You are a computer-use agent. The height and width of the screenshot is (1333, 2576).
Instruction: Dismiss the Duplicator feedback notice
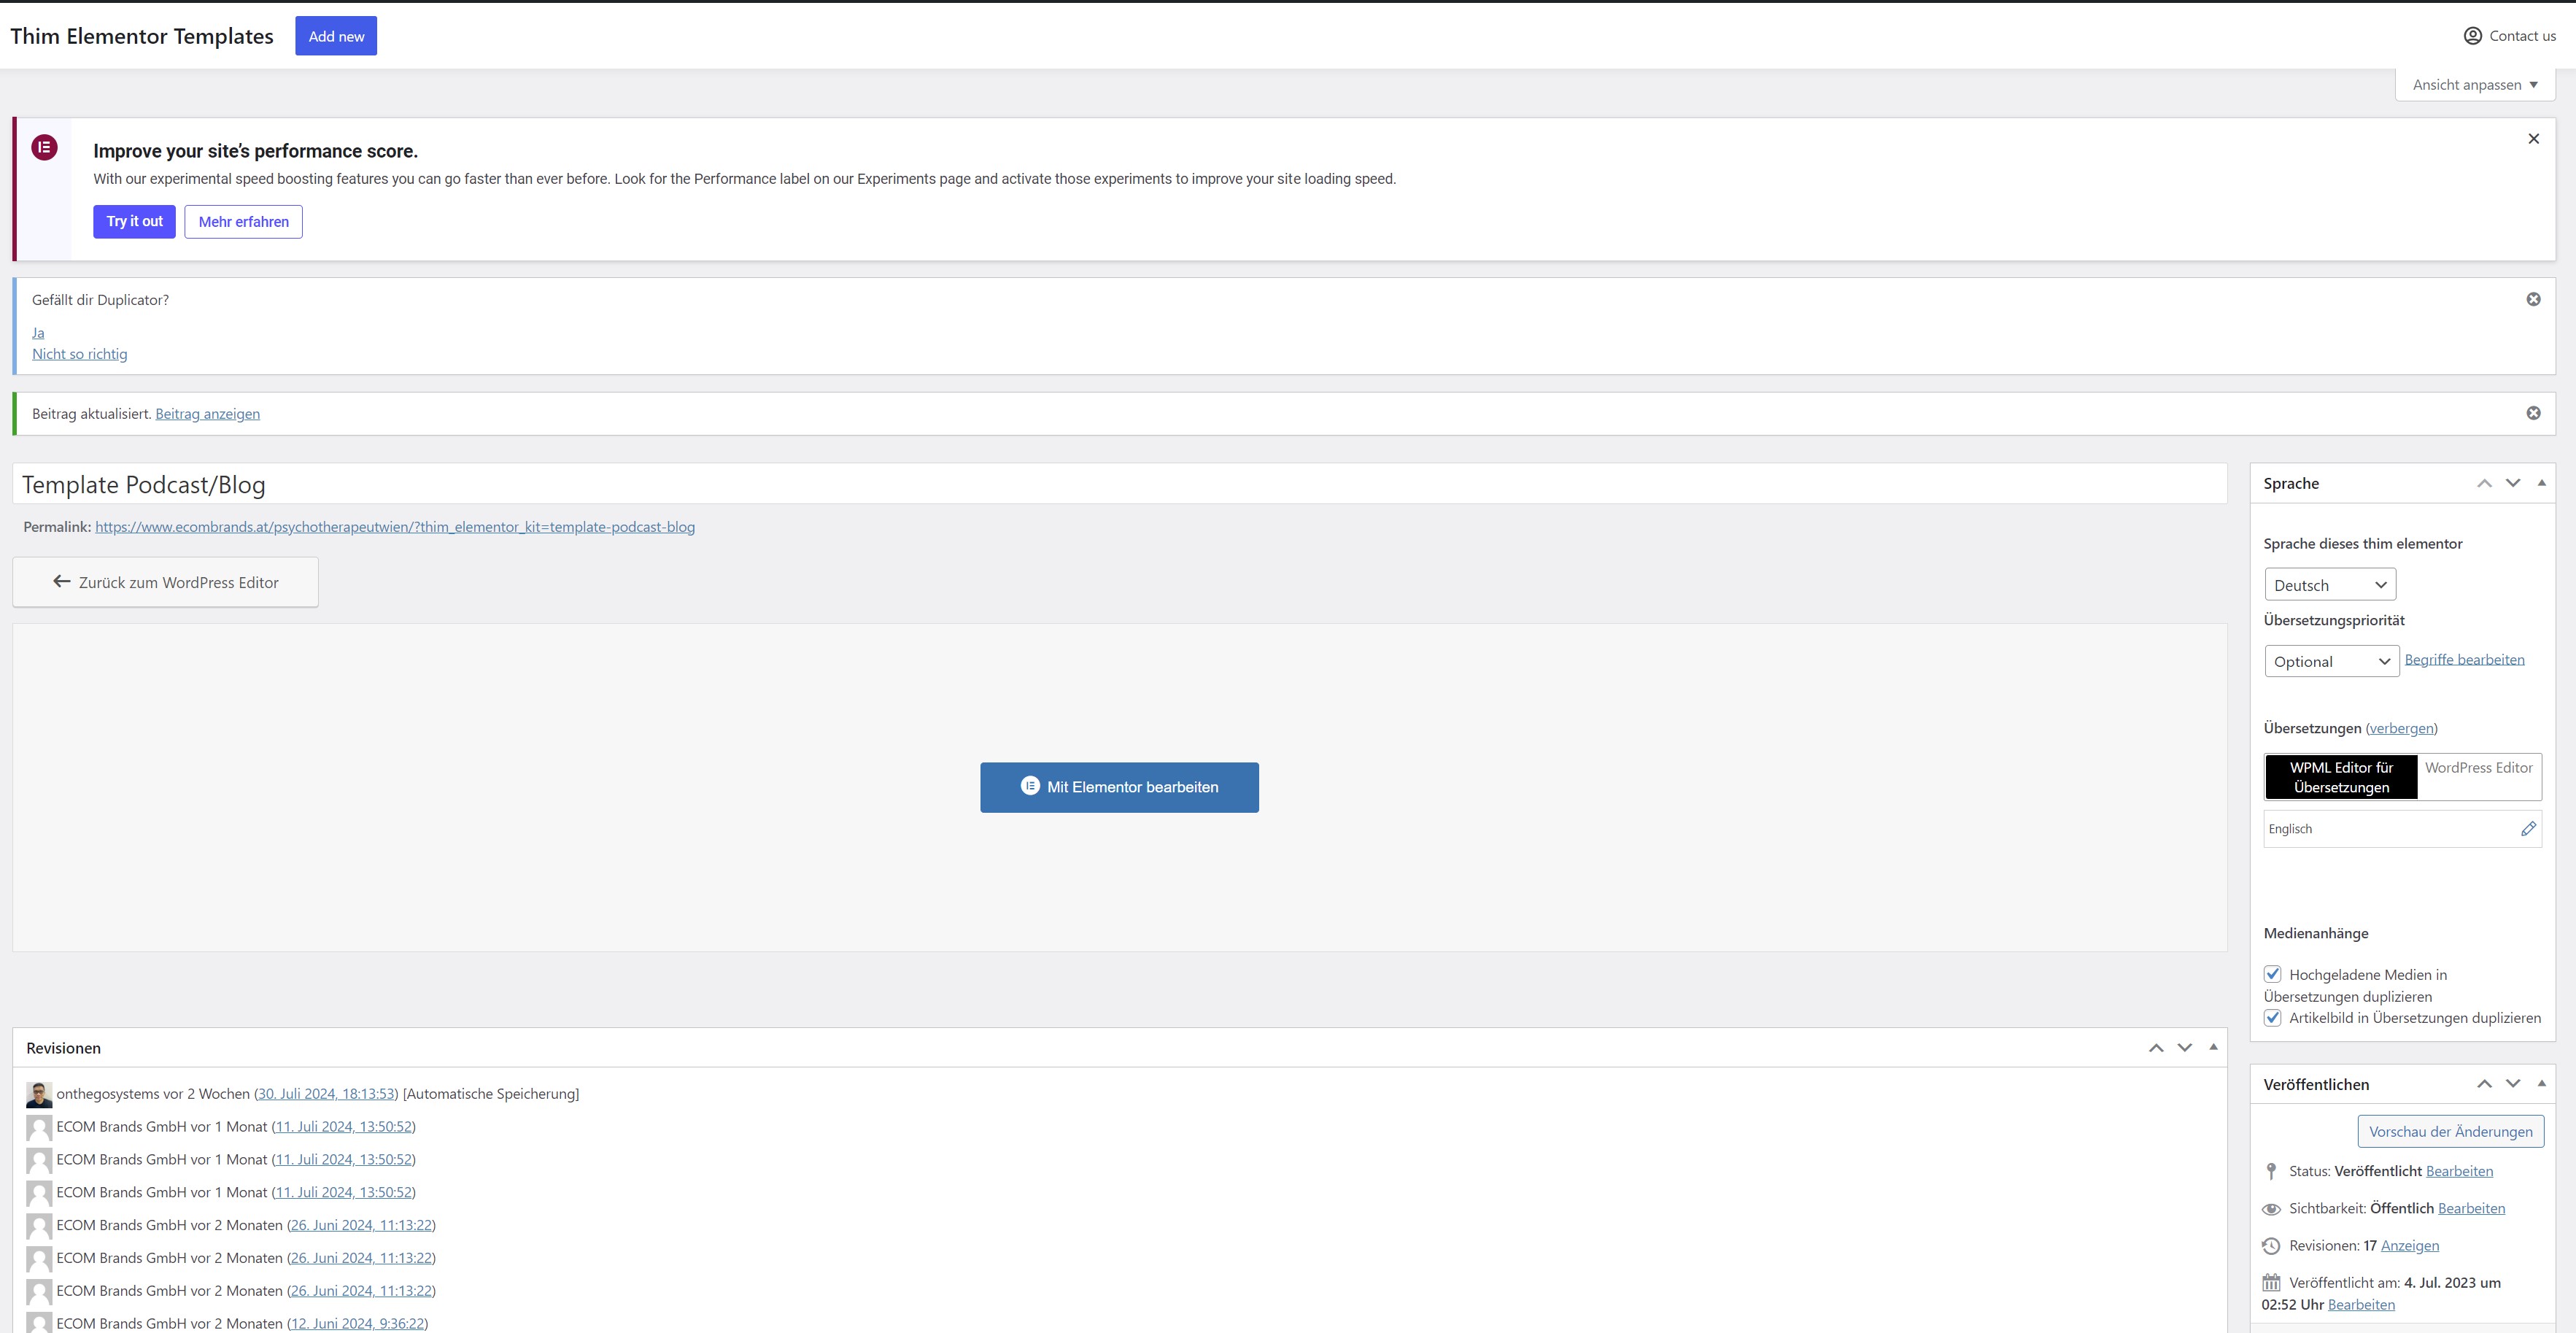2533,299
